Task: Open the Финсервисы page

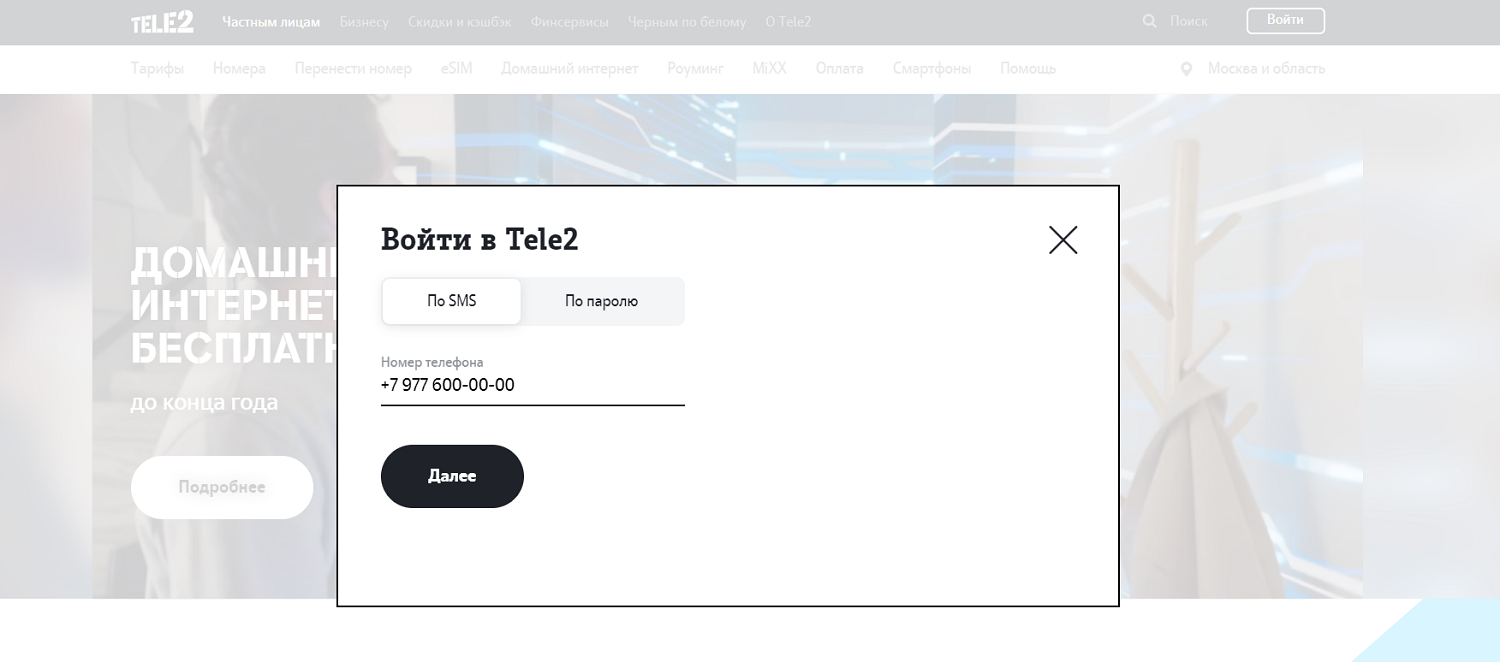Action: [x=569, y=22]
